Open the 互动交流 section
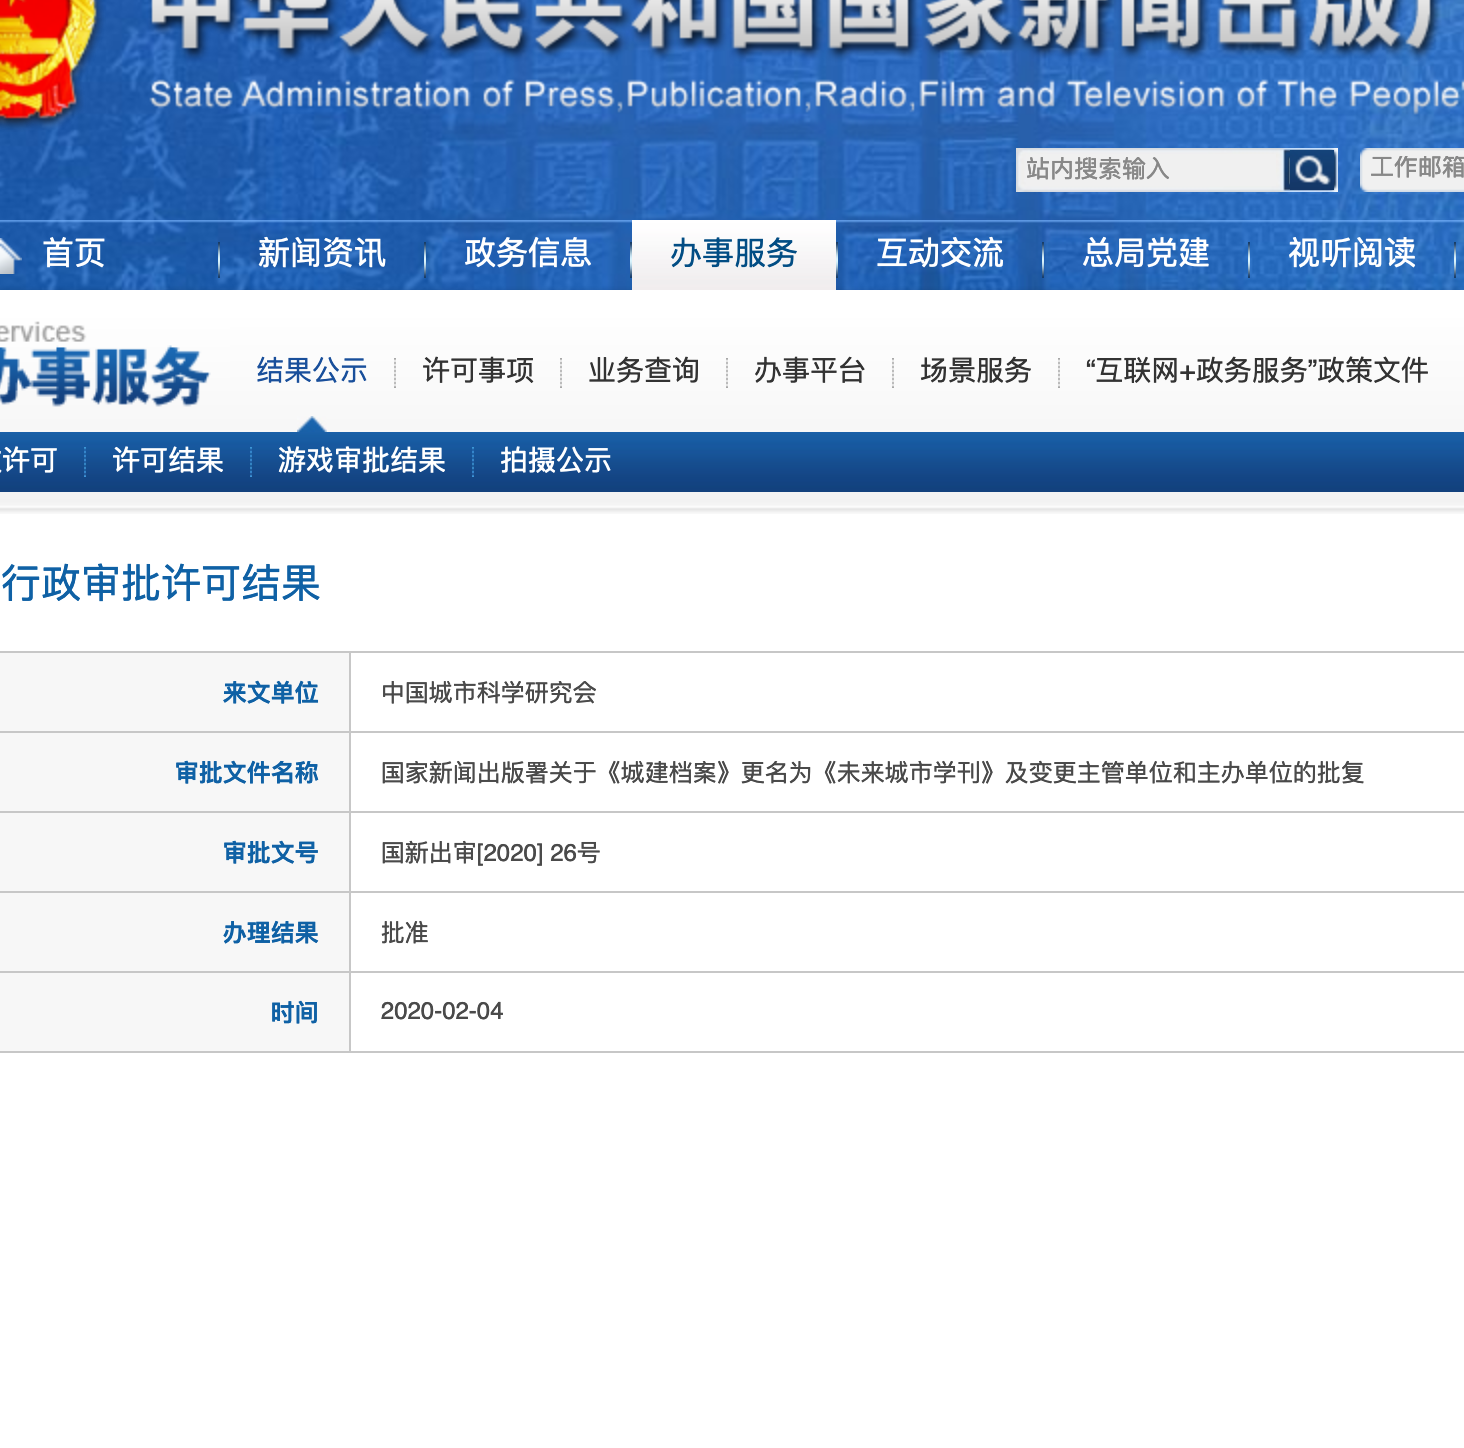1464x1448 pixels. [x=940, y=254]
